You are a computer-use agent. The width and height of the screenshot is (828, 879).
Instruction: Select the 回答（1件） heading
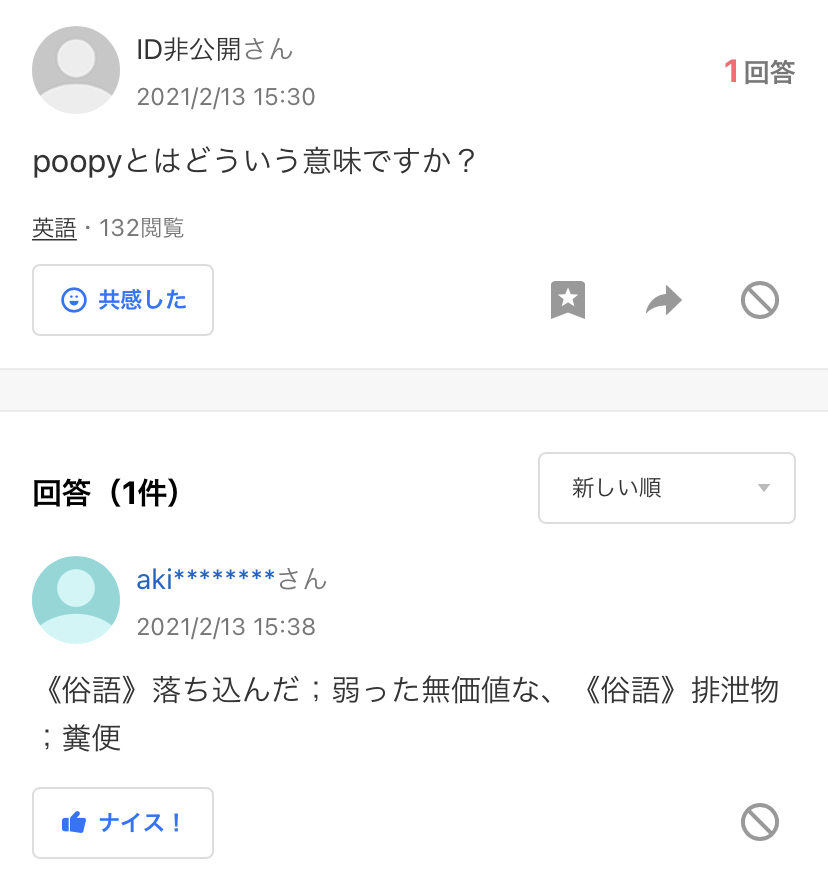point(107,492)
